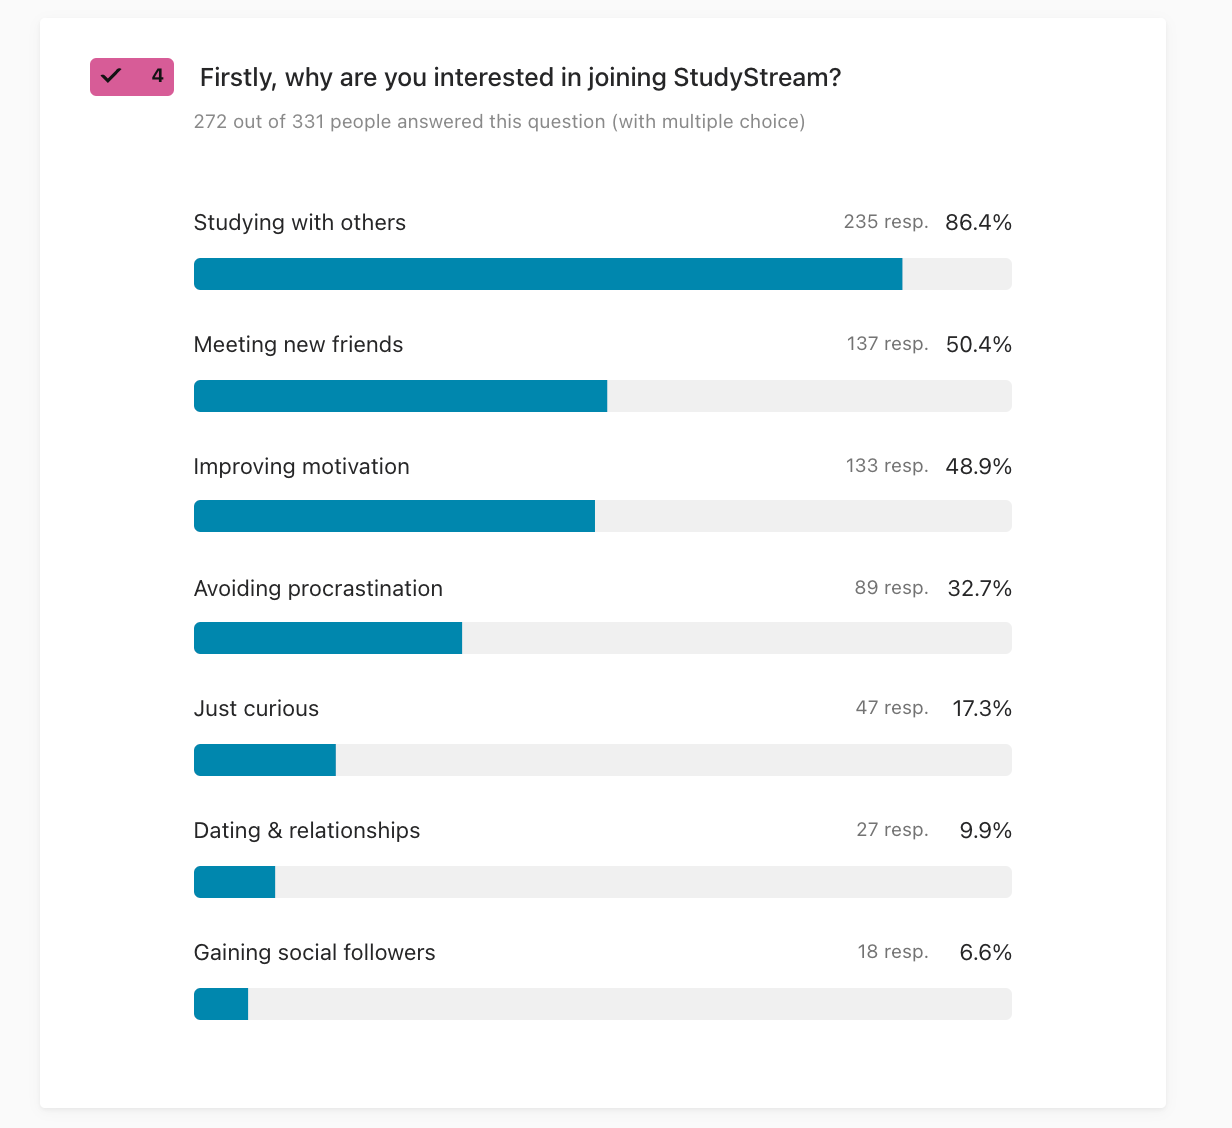The width and height of the screenshot is (1232, 1128).
Task: Click the StudyStream question title text
Action: (520, 77)
